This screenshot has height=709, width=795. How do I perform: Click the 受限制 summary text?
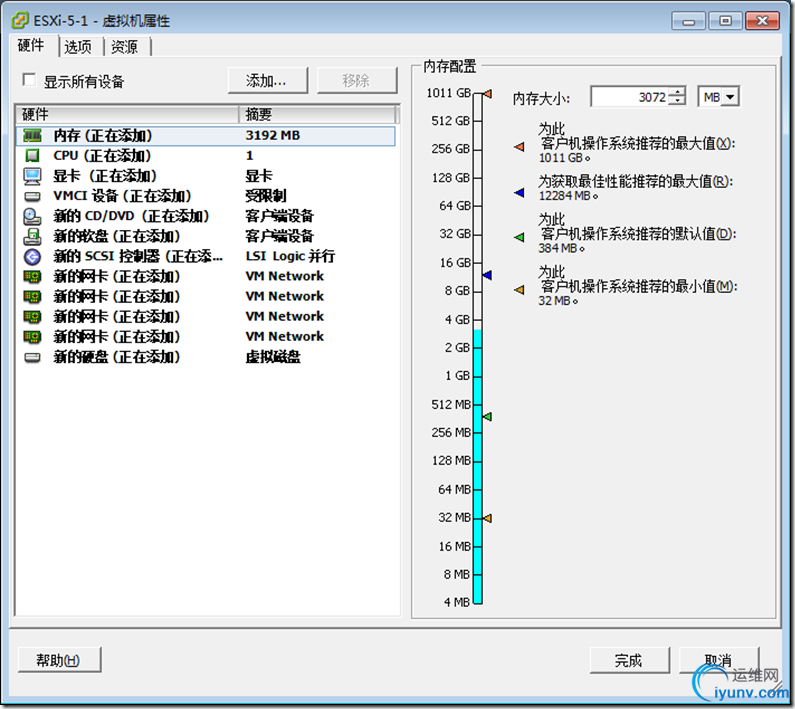(x=266, y=196)
